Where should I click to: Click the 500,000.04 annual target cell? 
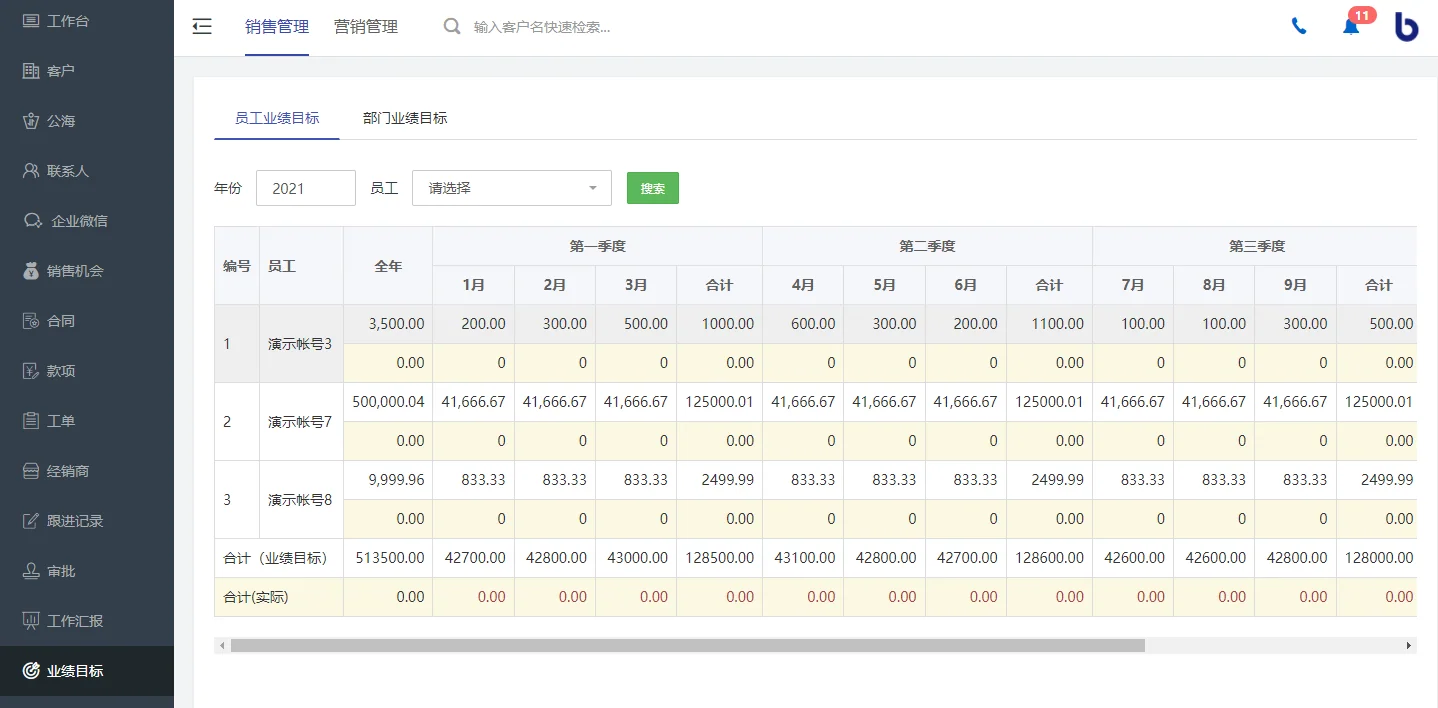[x=388, y=402]
